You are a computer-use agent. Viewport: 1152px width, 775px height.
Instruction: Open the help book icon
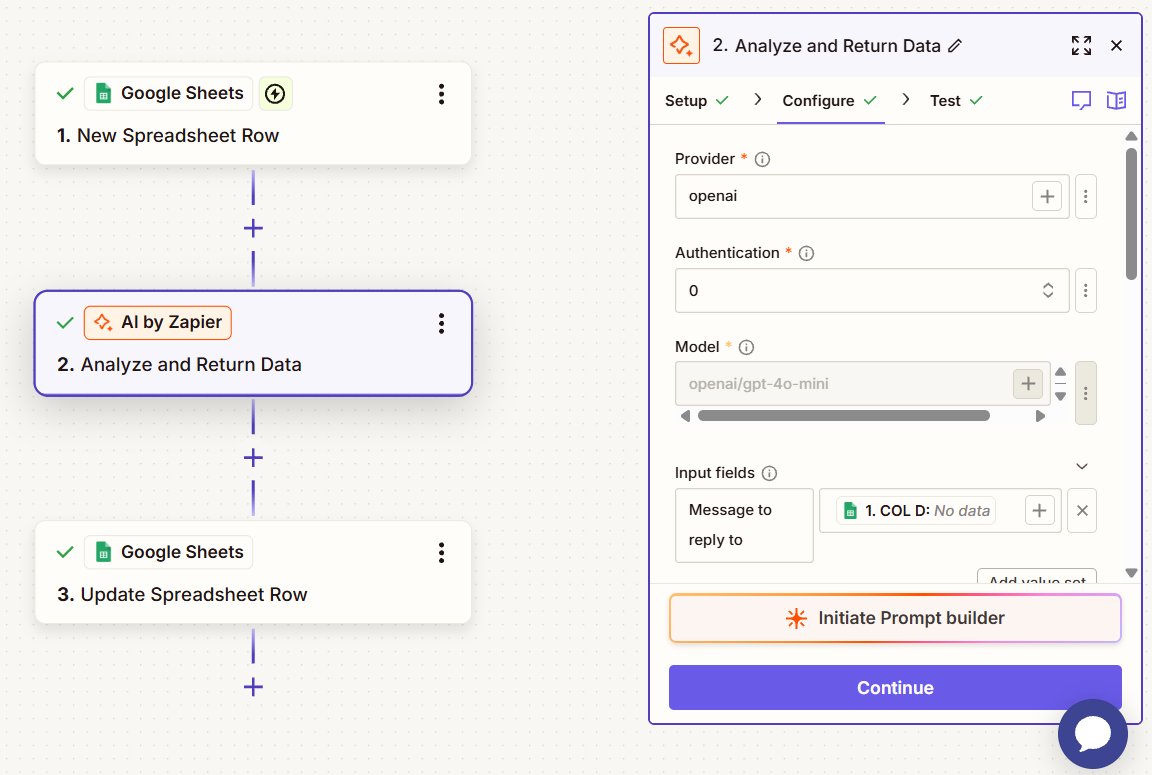pyautogui.click(x=1117, y=101)
